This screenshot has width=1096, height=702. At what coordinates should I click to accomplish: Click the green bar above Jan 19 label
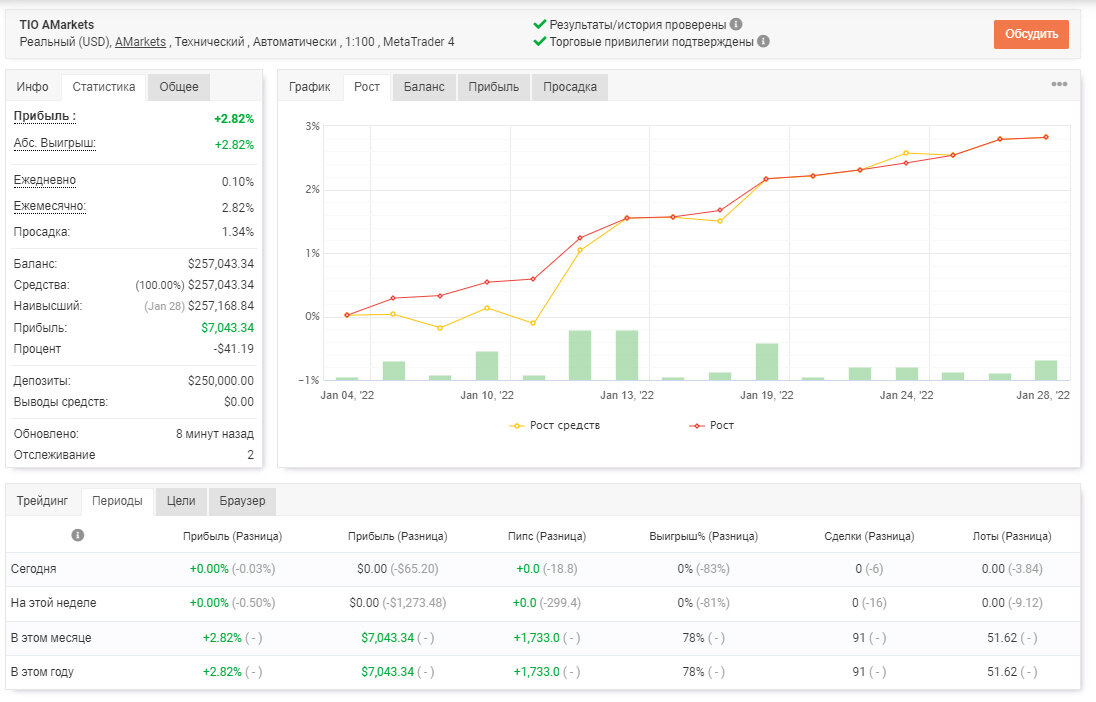(767, 362)
